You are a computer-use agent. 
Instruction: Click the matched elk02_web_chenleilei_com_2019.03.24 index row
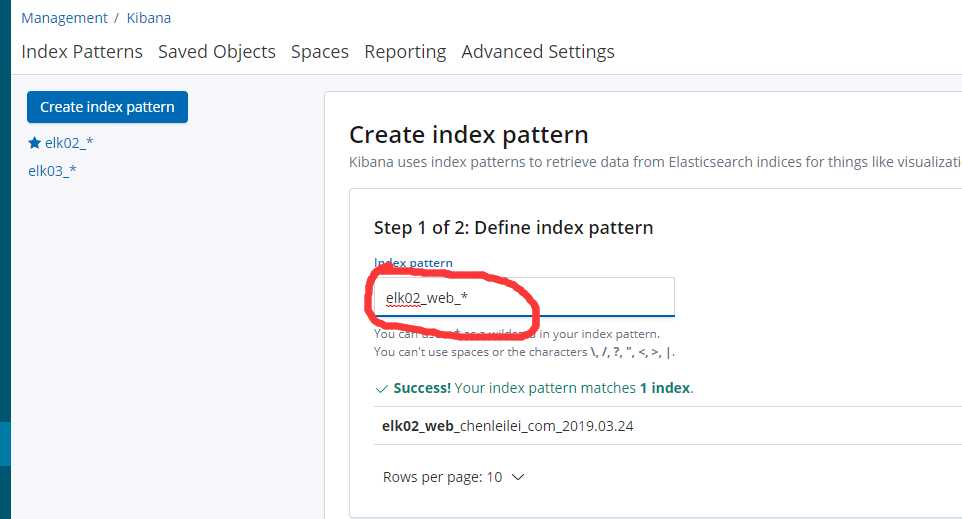tap(668, 426)
